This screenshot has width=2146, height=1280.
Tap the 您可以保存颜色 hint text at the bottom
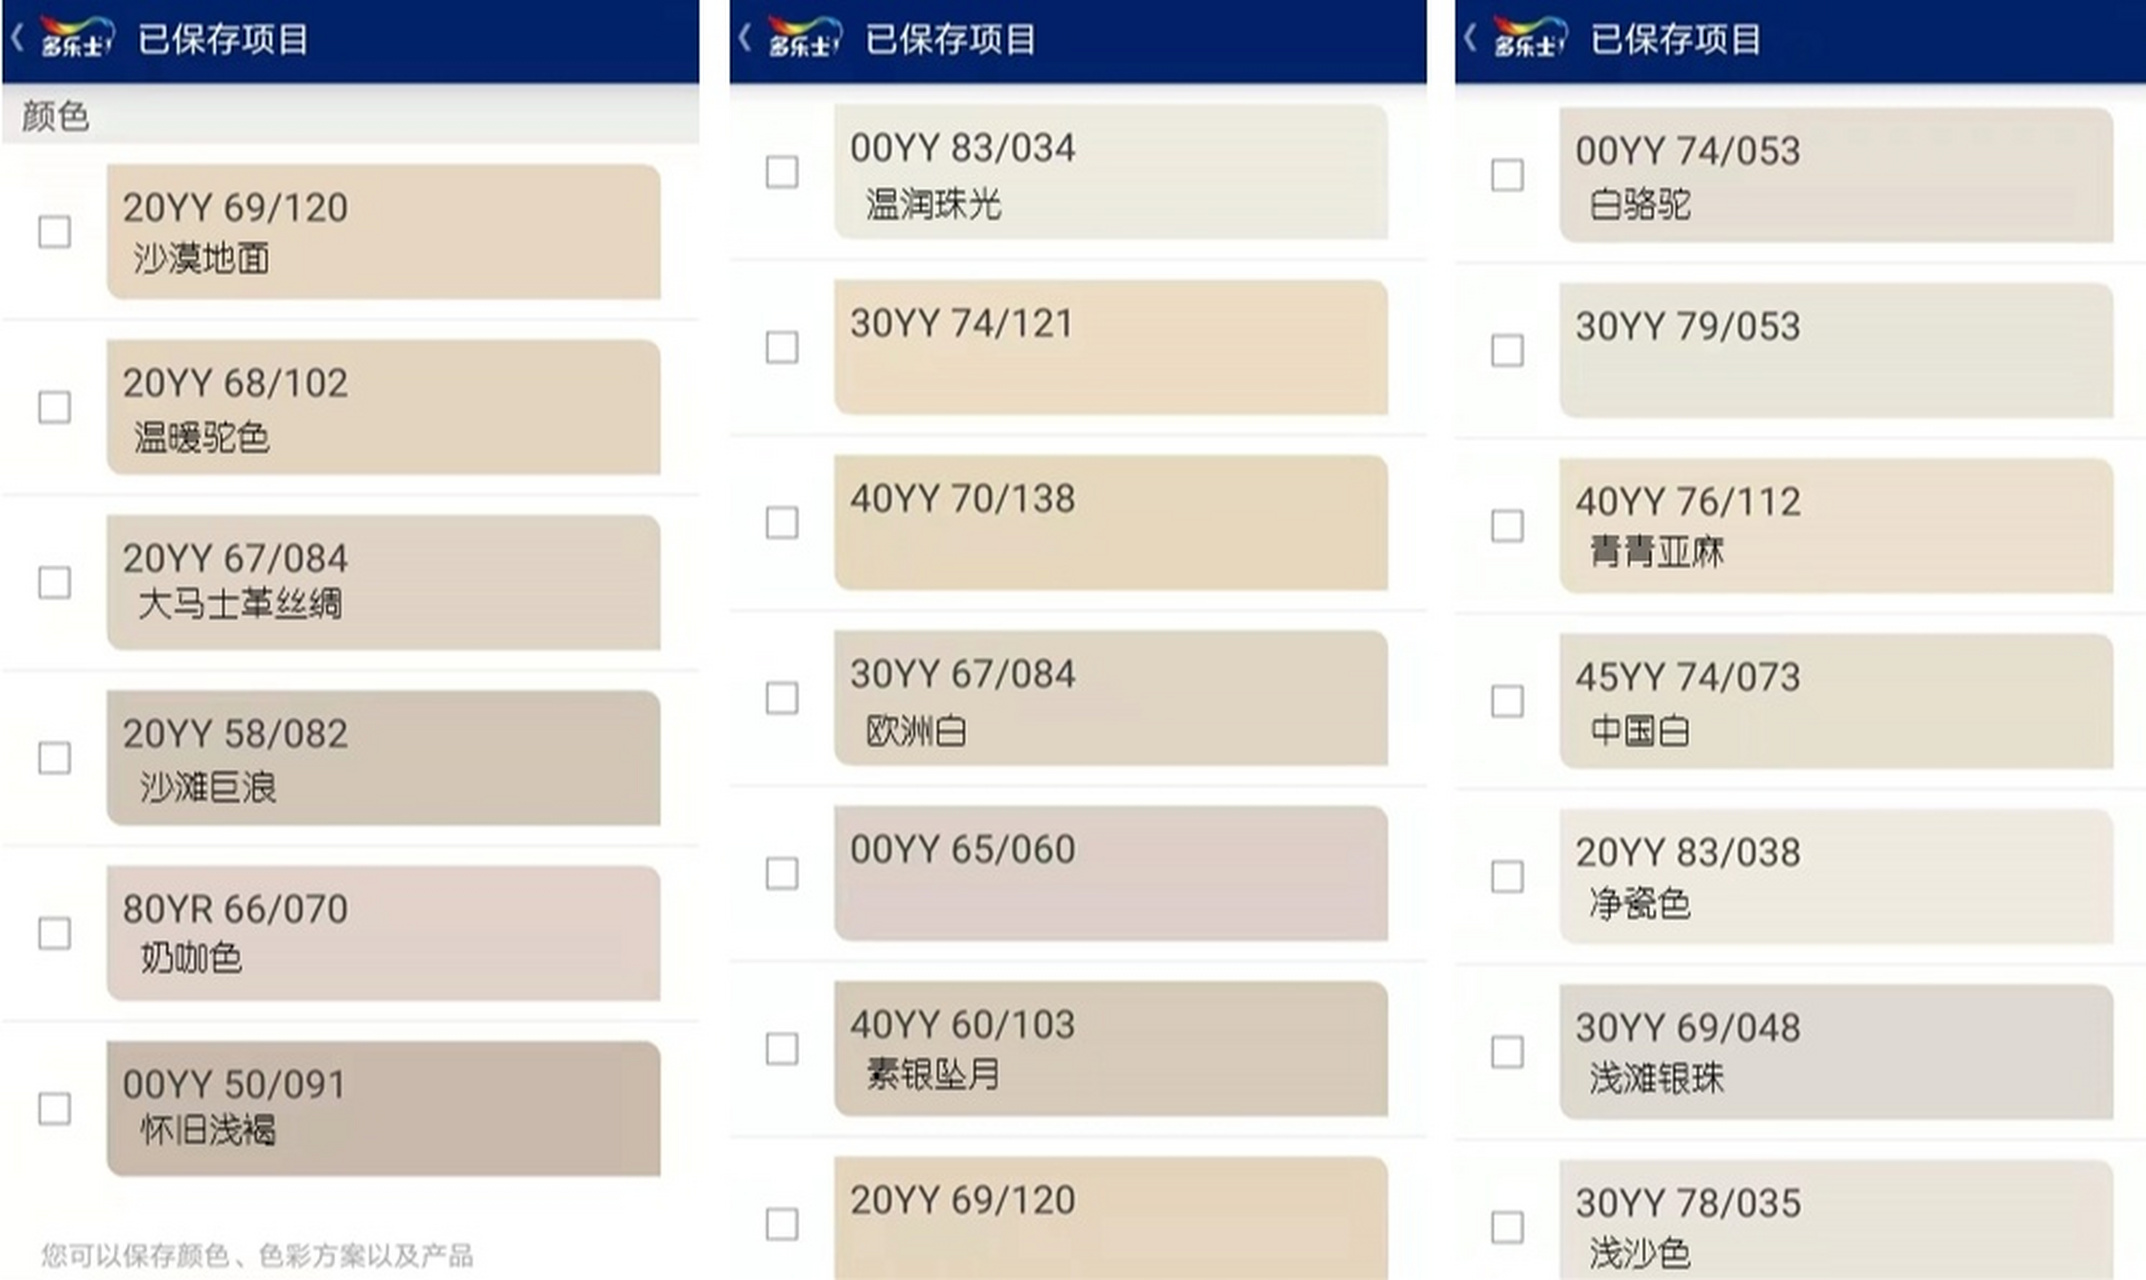257,1255
